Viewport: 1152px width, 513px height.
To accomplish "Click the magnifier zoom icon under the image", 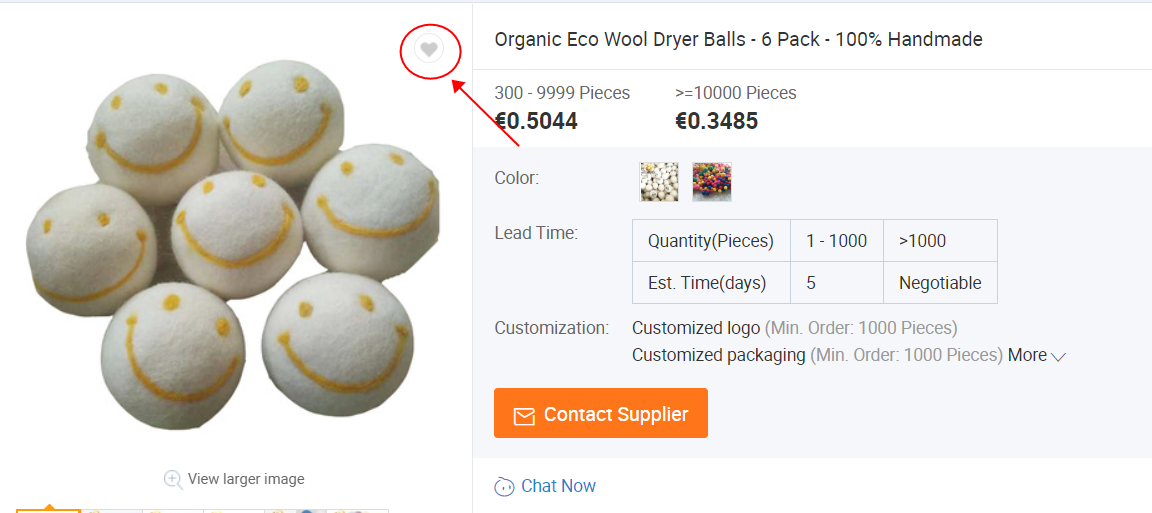I will click(173, 479).
